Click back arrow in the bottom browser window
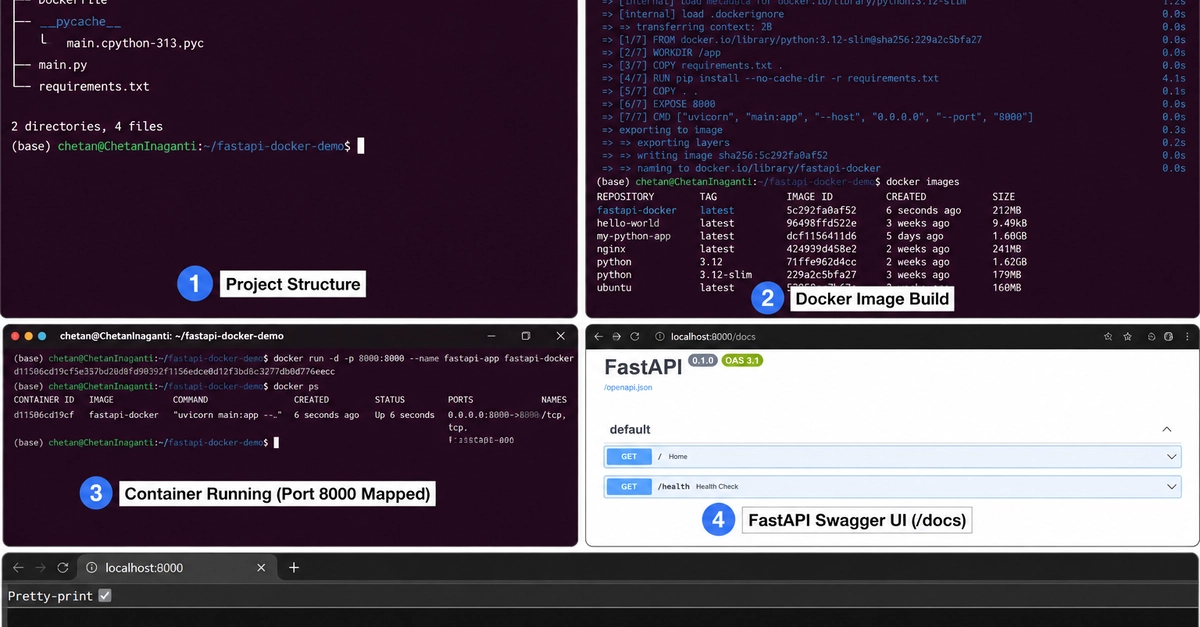Viewport: 1200px width, 627px height. [x=18, y=567]
